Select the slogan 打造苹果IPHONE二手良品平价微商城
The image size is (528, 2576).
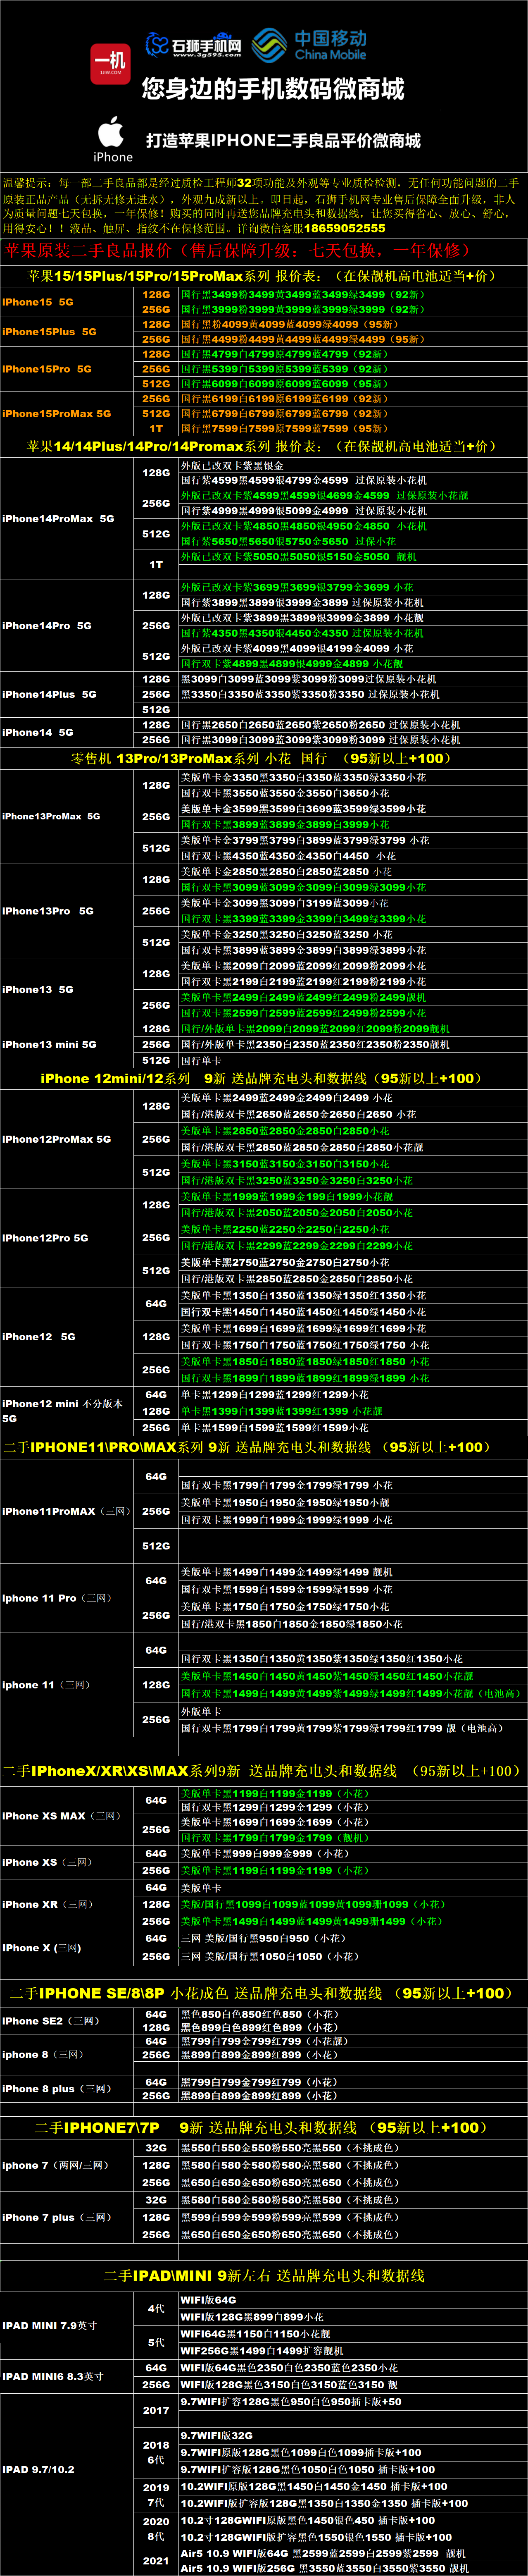283,140
